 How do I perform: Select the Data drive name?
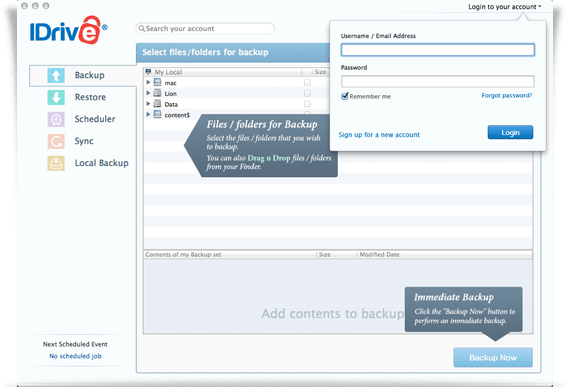[x=171, y=105]
